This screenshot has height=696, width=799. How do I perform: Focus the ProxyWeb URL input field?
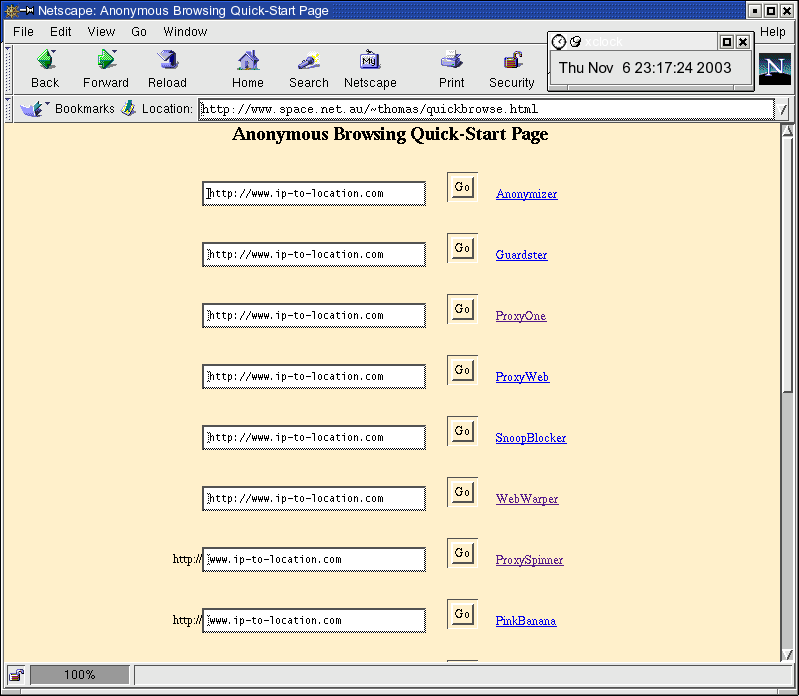[x=314, y=377]
